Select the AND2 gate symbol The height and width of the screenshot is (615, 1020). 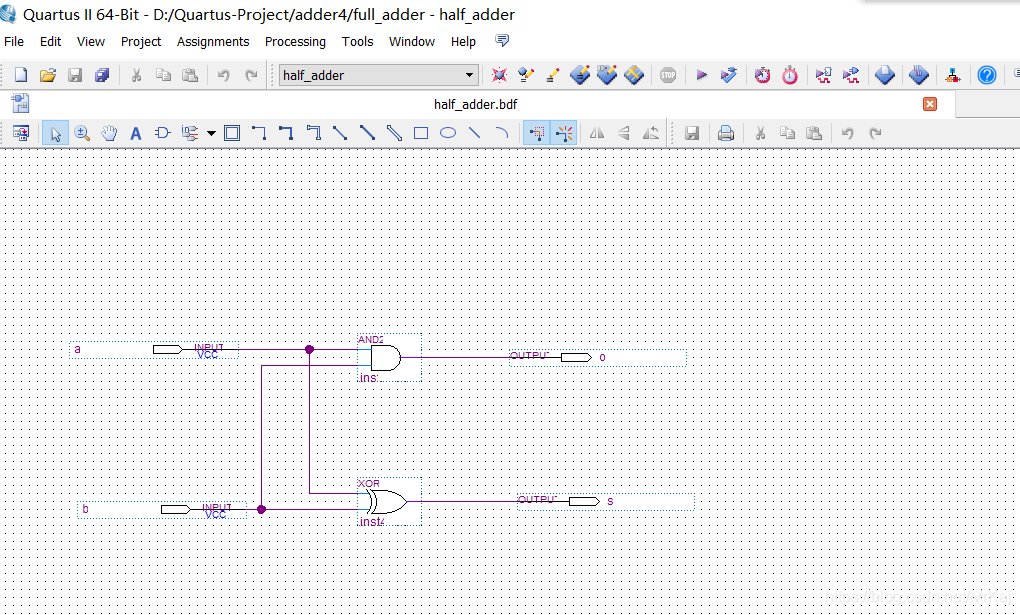390,358
